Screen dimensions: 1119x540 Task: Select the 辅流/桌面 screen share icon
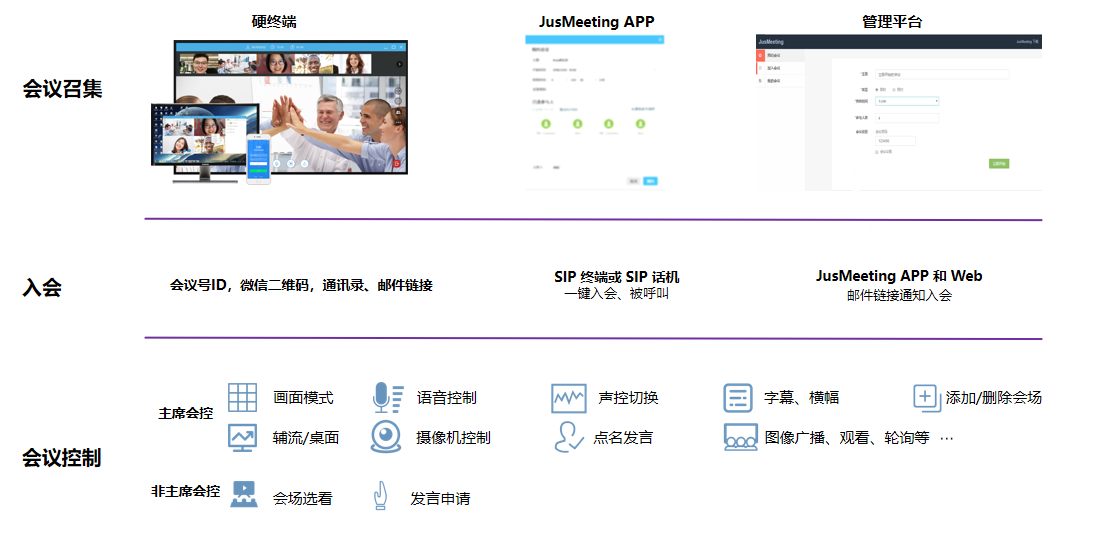point(243,437)
